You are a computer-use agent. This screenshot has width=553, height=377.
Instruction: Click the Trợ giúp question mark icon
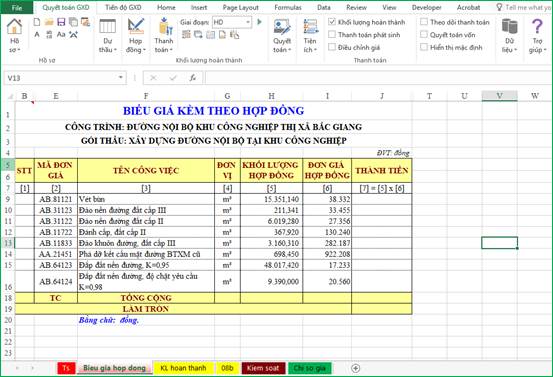[537, 27]
